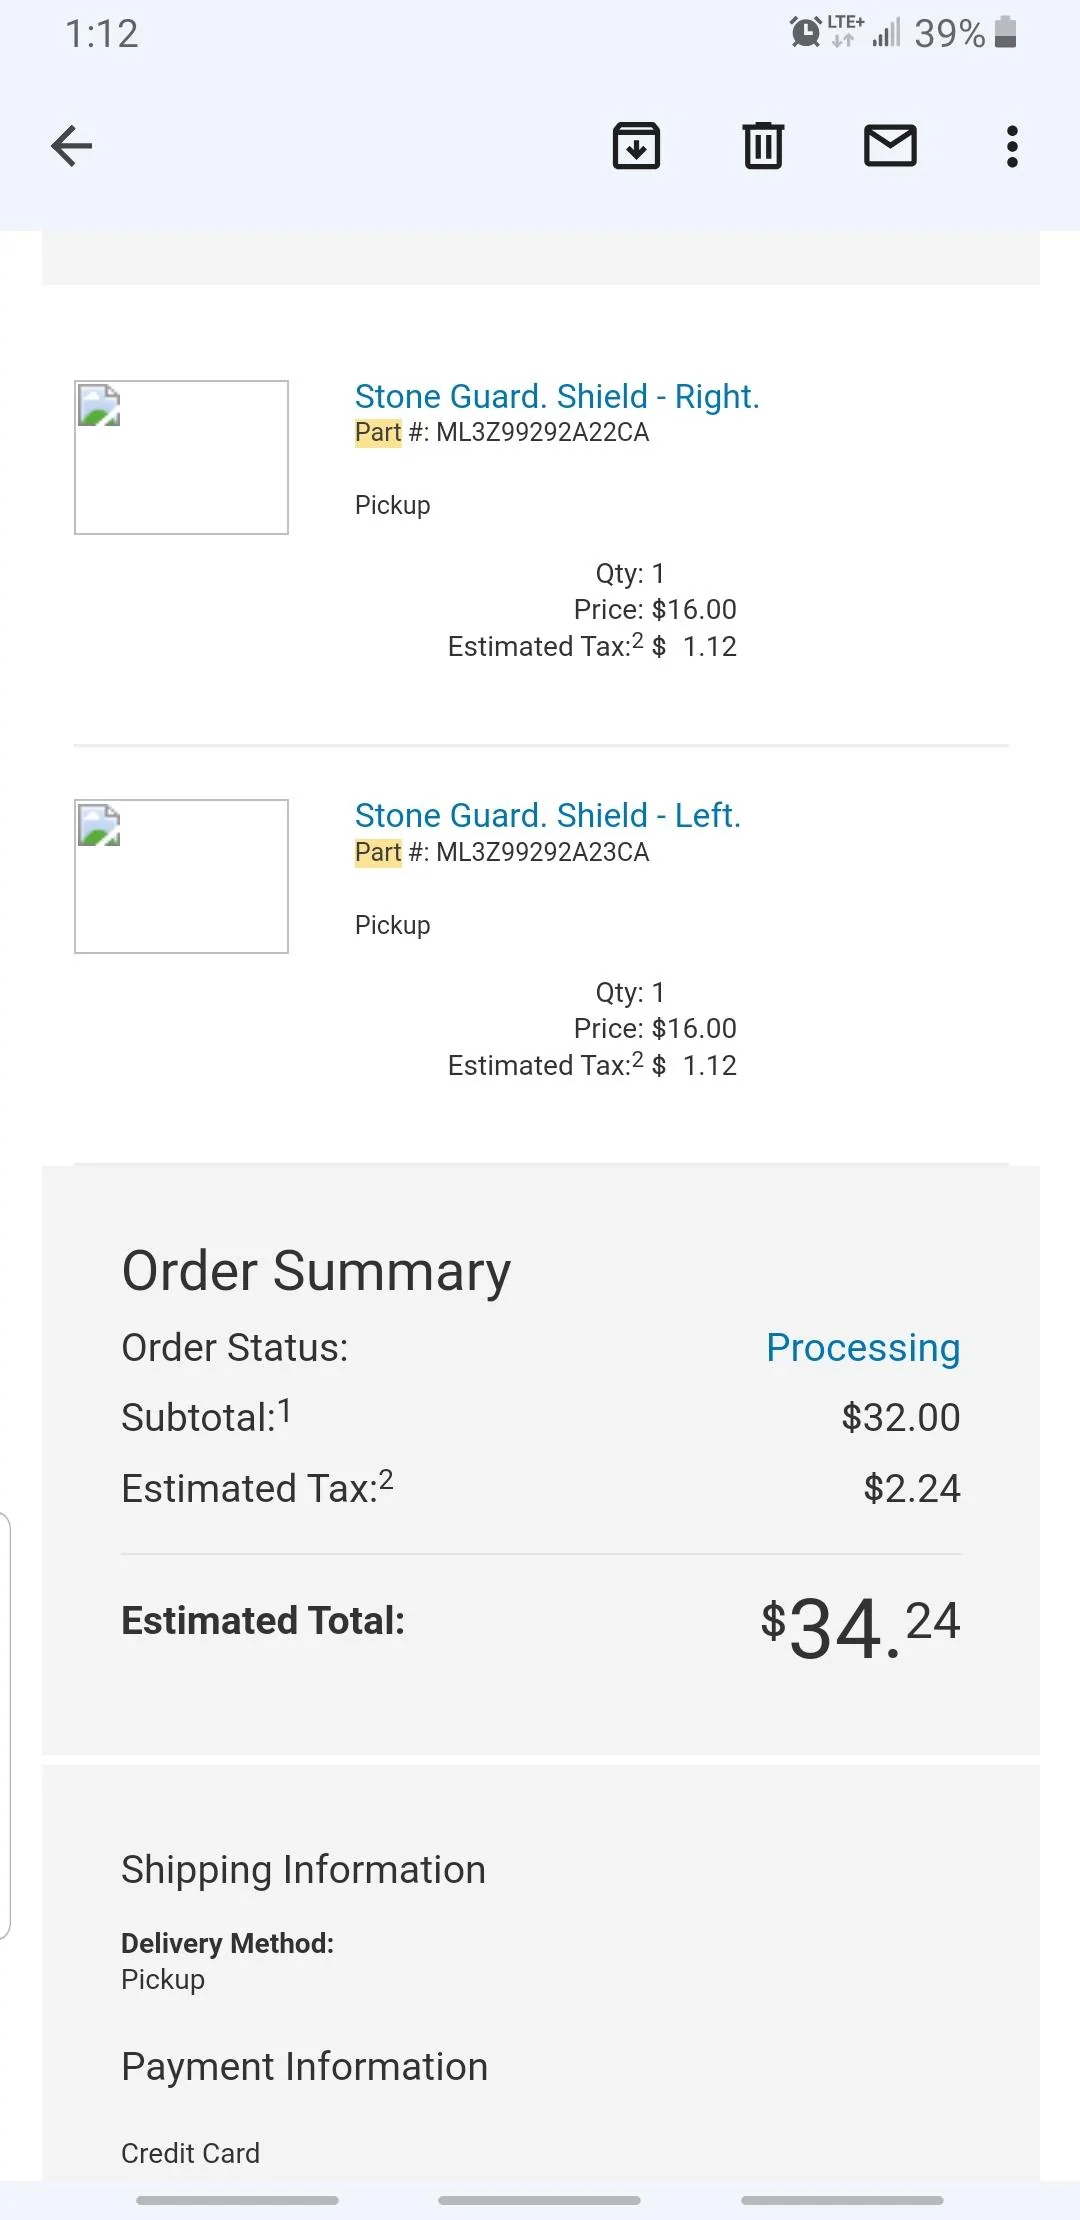Mark email as unread with the envelope icon
The image size is (1080, 2220).
890,146
